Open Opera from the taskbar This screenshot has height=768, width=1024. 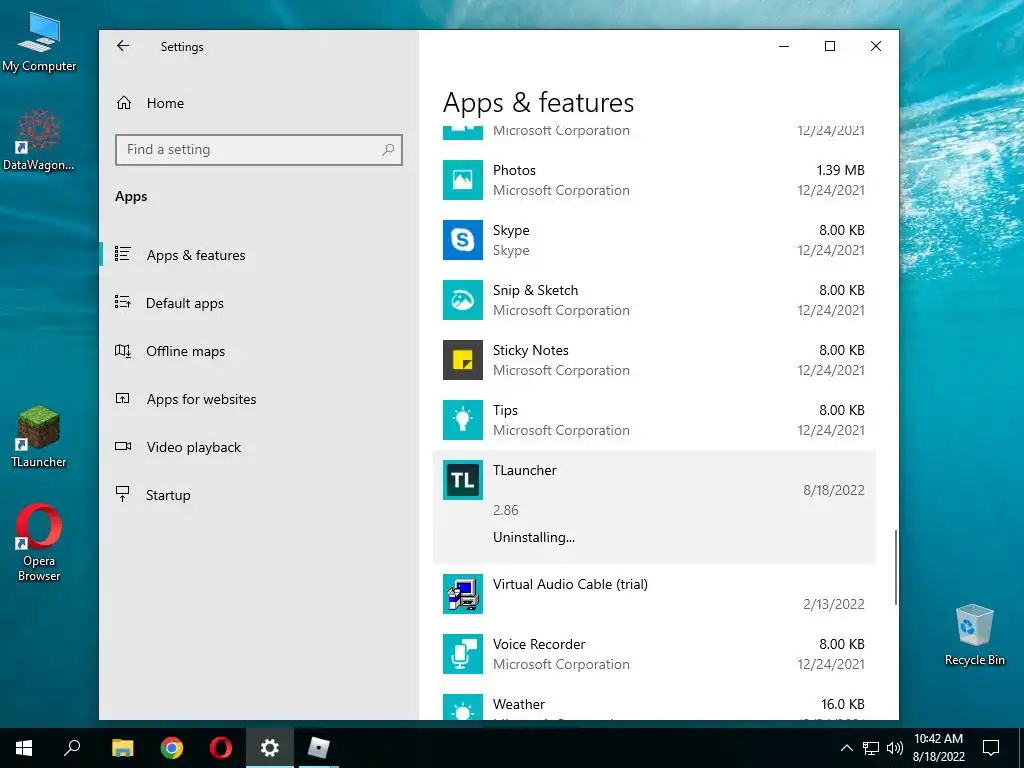click(x=221, y=748)
